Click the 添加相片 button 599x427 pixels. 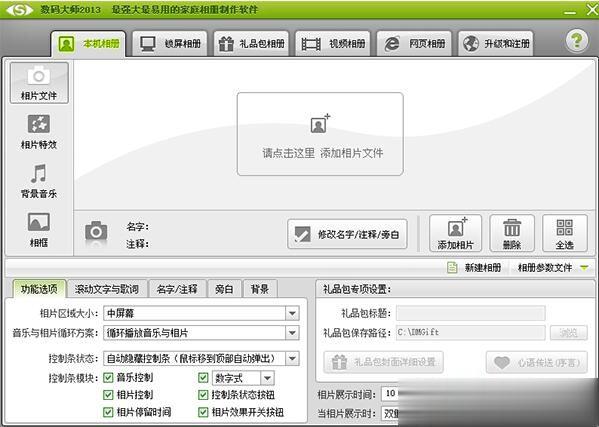pos(455,233)
